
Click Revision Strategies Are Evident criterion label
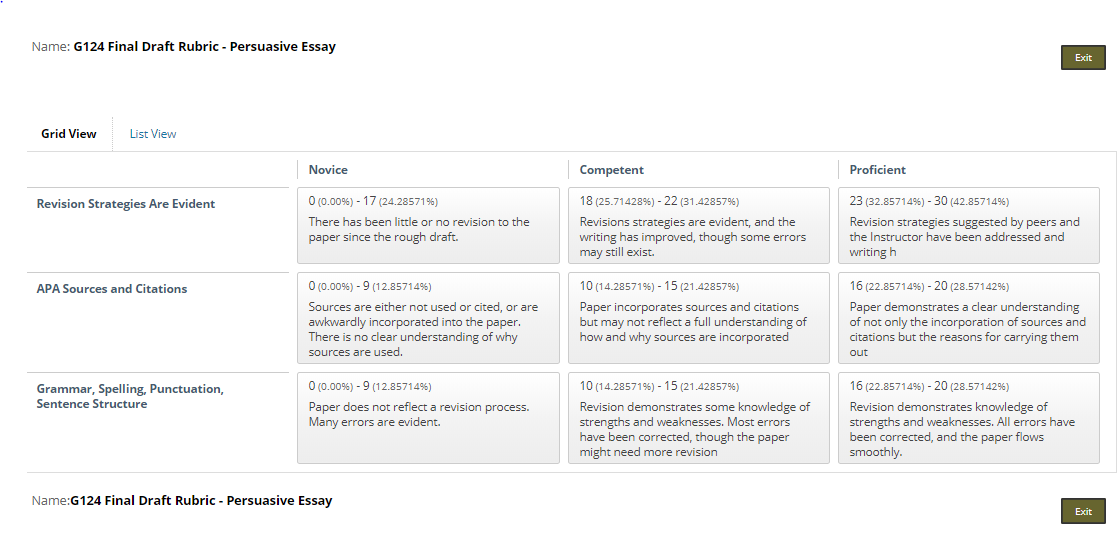click(125, 204)
